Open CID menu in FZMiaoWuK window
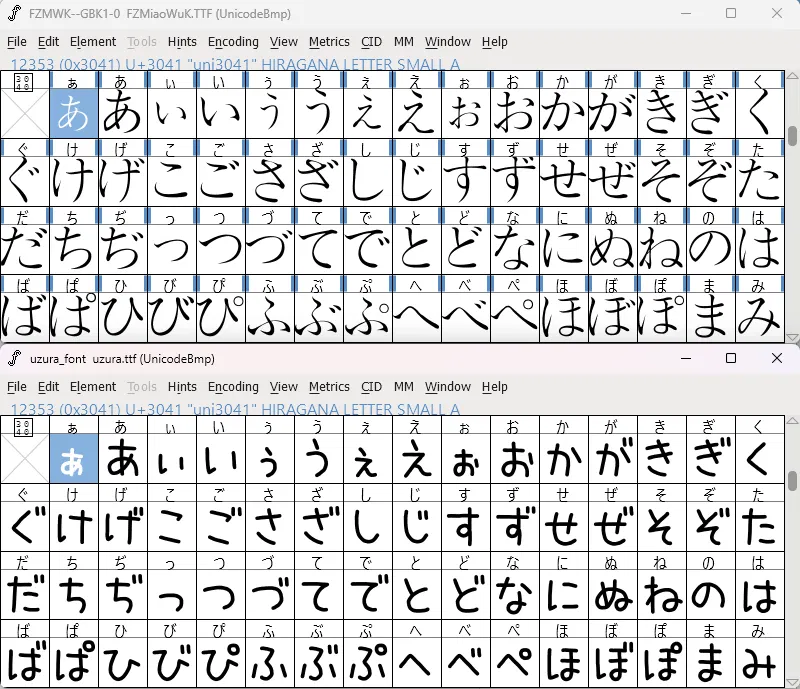 click(x=371, y=42)
